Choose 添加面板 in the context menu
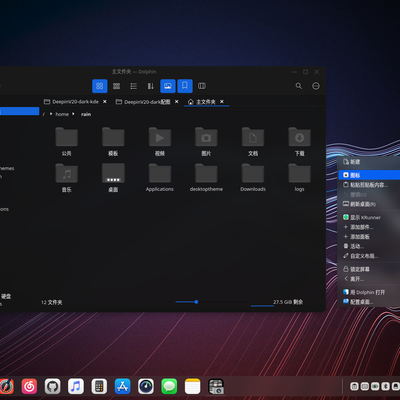Screen dimensions: 400x400 [369, 237]
